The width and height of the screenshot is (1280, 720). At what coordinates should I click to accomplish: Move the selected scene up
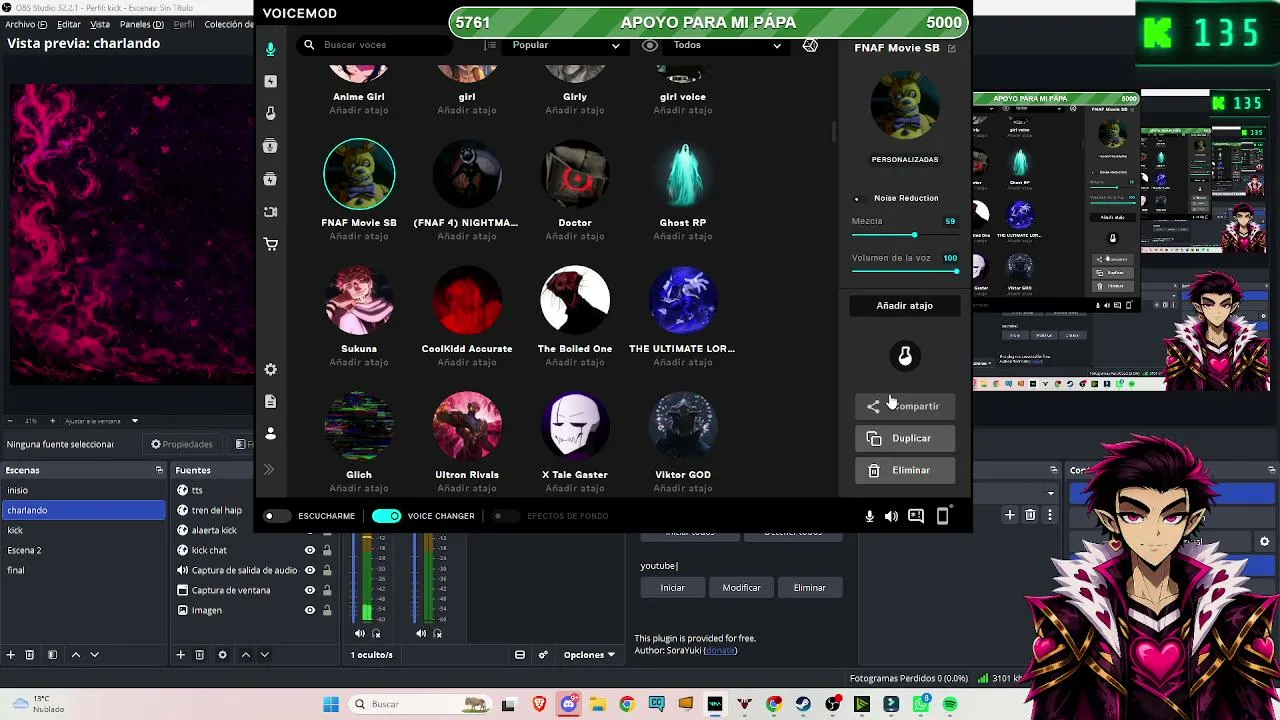click(75, 655)
